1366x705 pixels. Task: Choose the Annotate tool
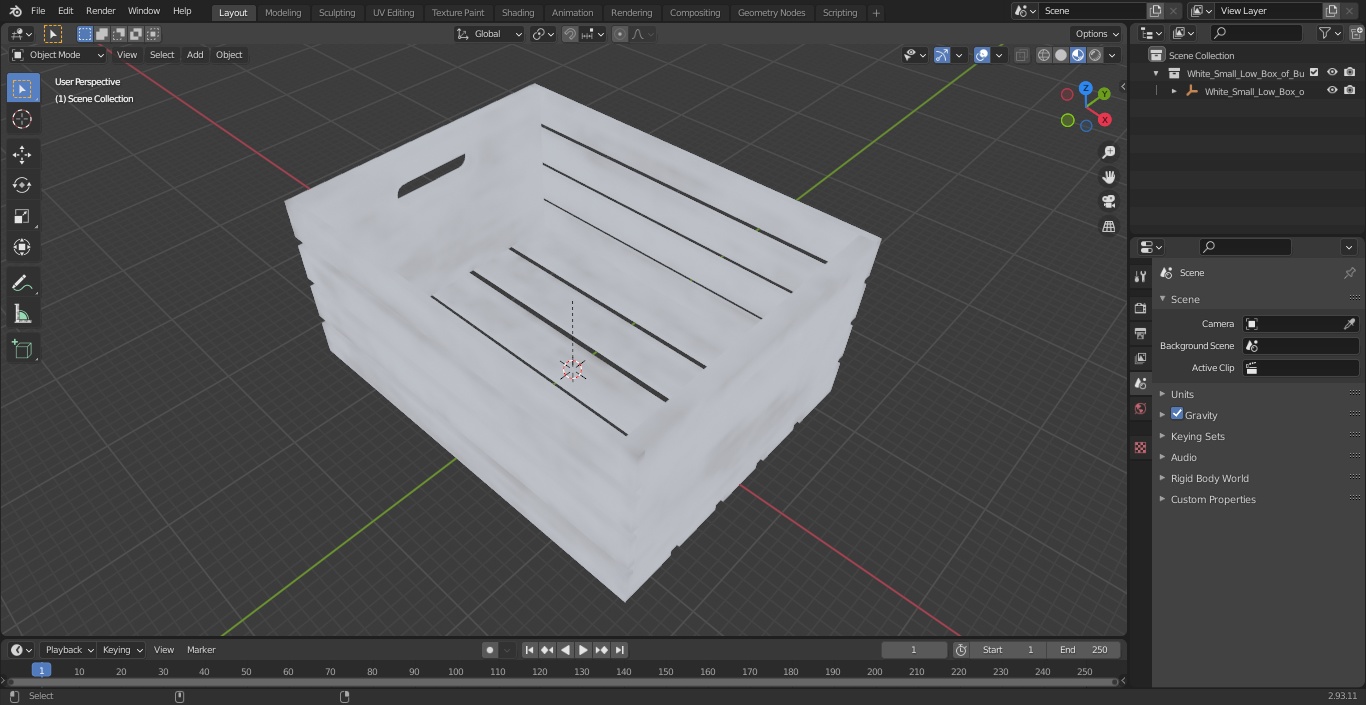pos(22,284)
